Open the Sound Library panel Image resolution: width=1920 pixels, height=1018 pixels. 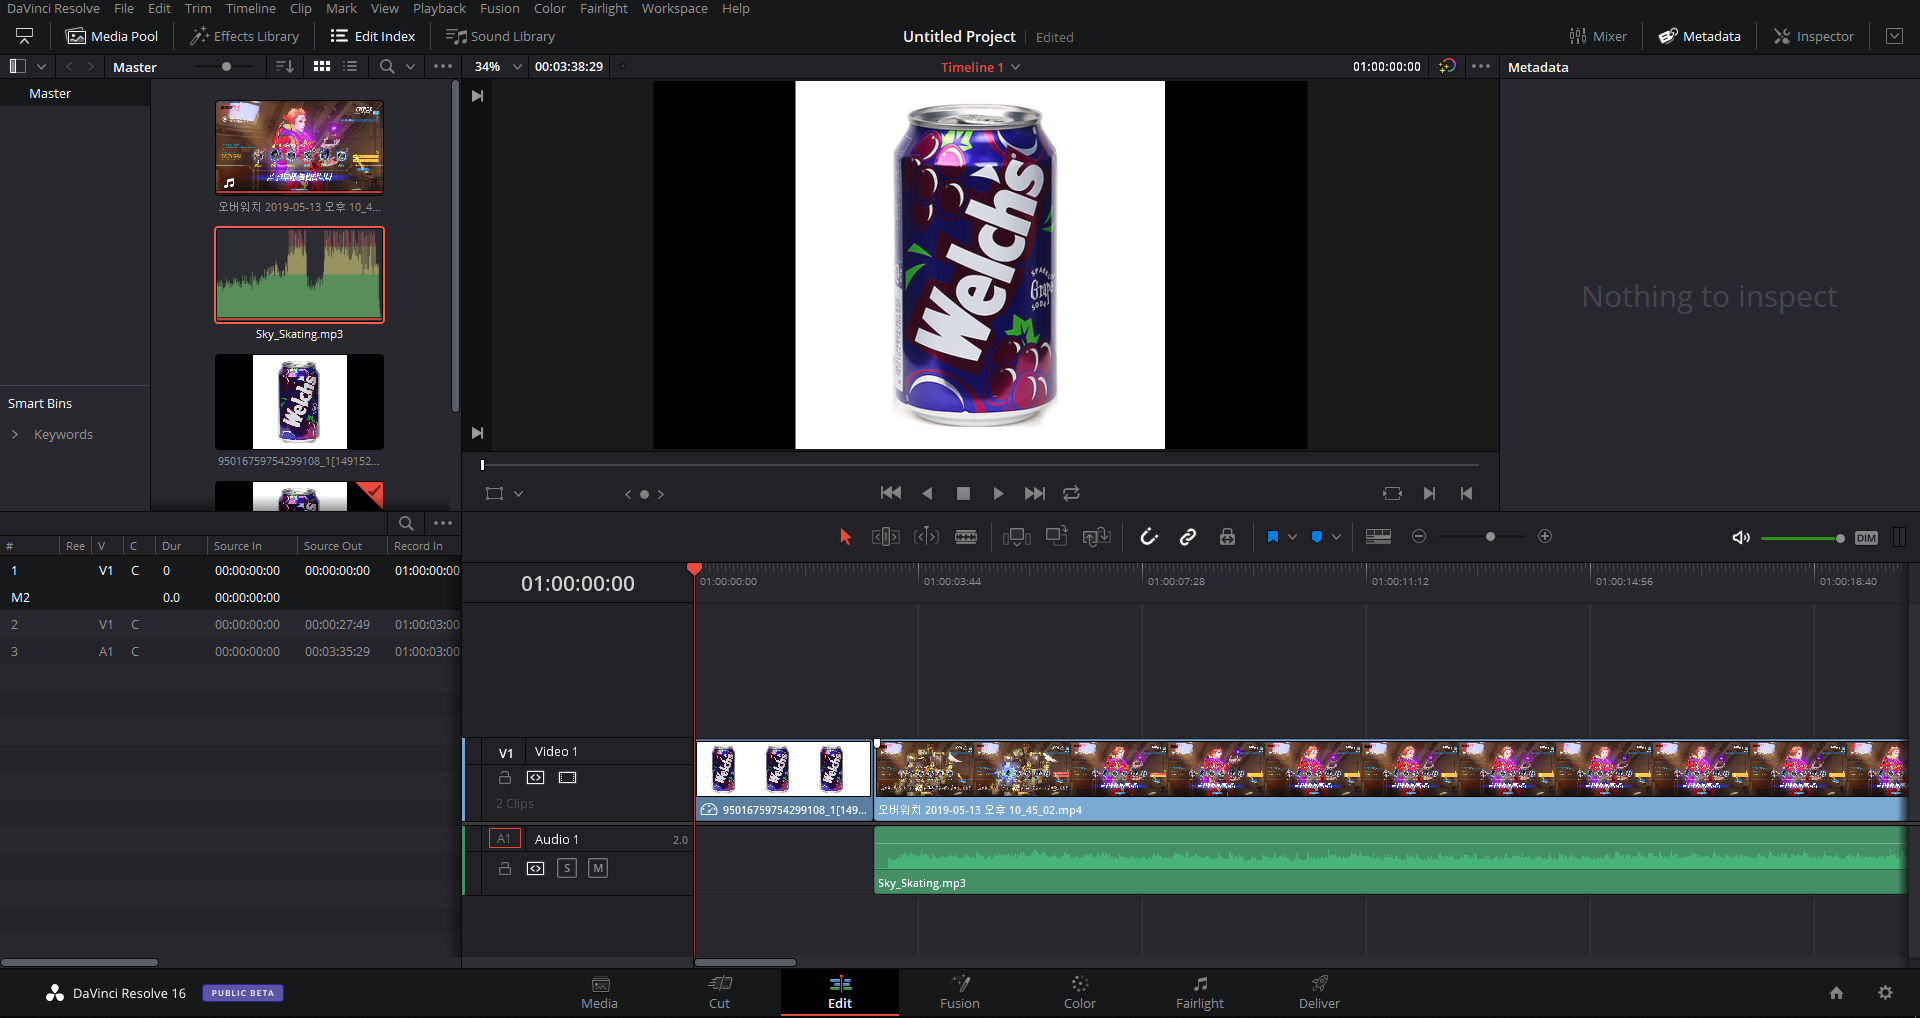500,36
